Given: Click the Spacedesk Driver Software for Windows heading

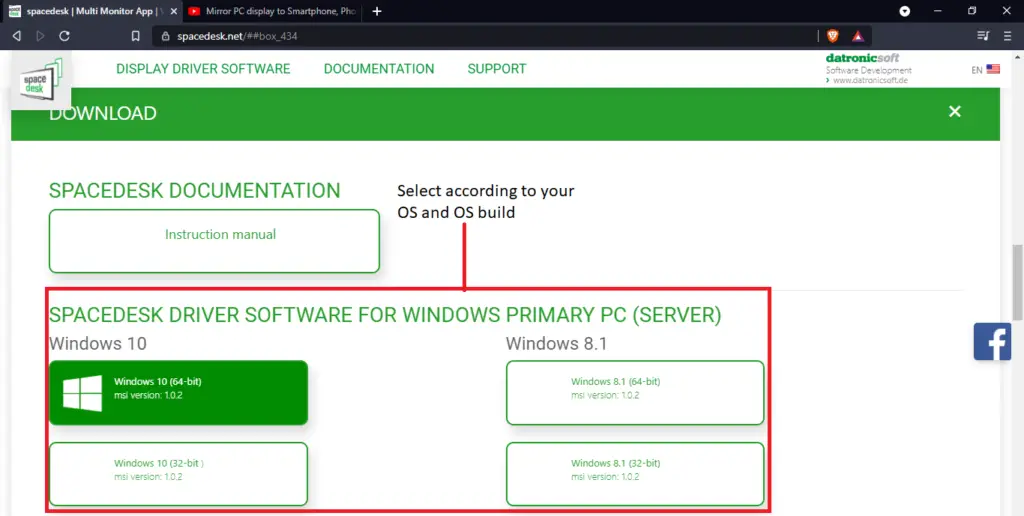Looking at the screenshot, I should pyautogui.click(x=385, y=315).
